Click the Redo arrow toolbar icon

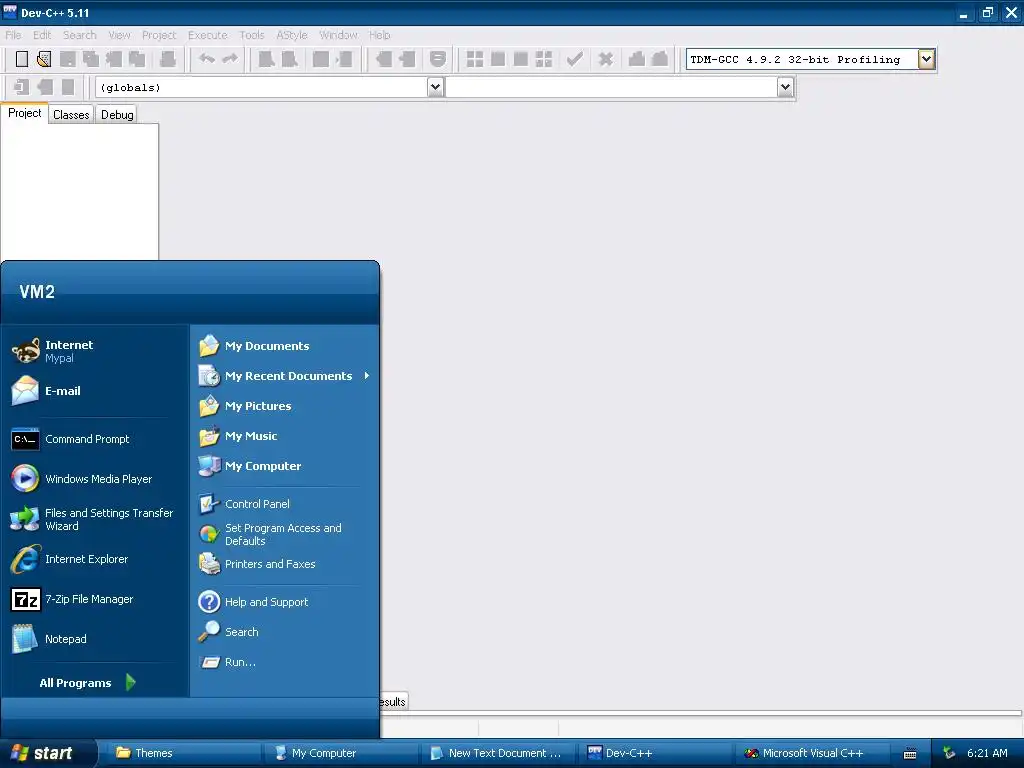pos(230,59)
